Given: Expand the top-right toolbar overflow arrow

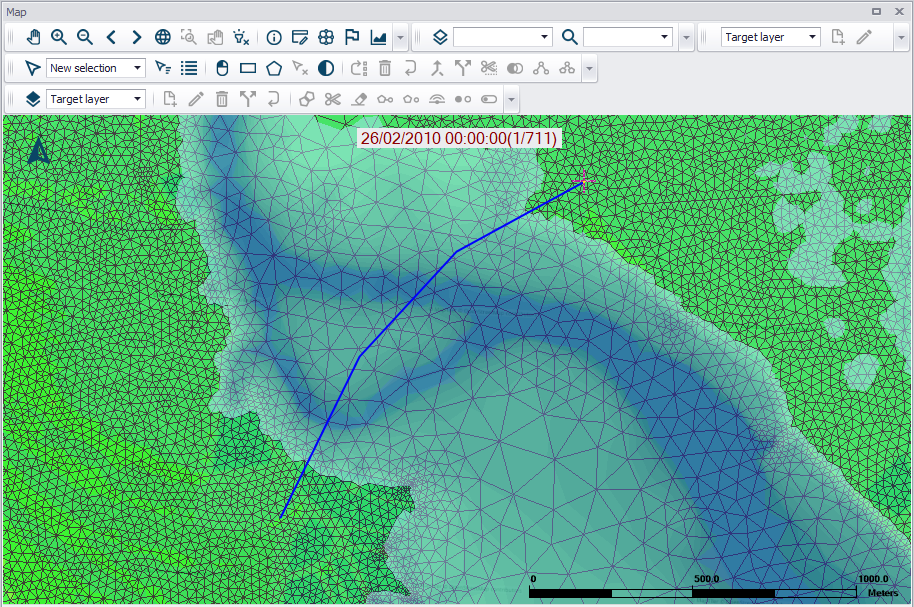Looking at the screenshot, I should click(x=901, y=37).
